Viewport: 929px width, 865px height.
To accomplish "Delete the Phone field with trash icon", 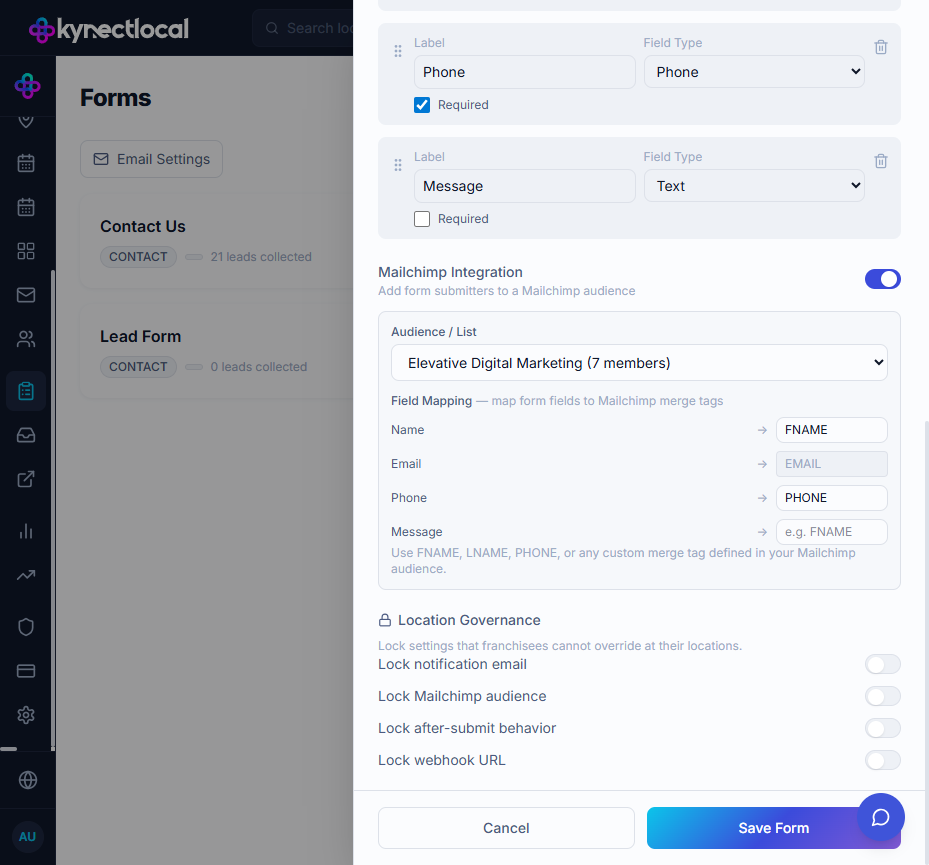I will pos(880,47).
